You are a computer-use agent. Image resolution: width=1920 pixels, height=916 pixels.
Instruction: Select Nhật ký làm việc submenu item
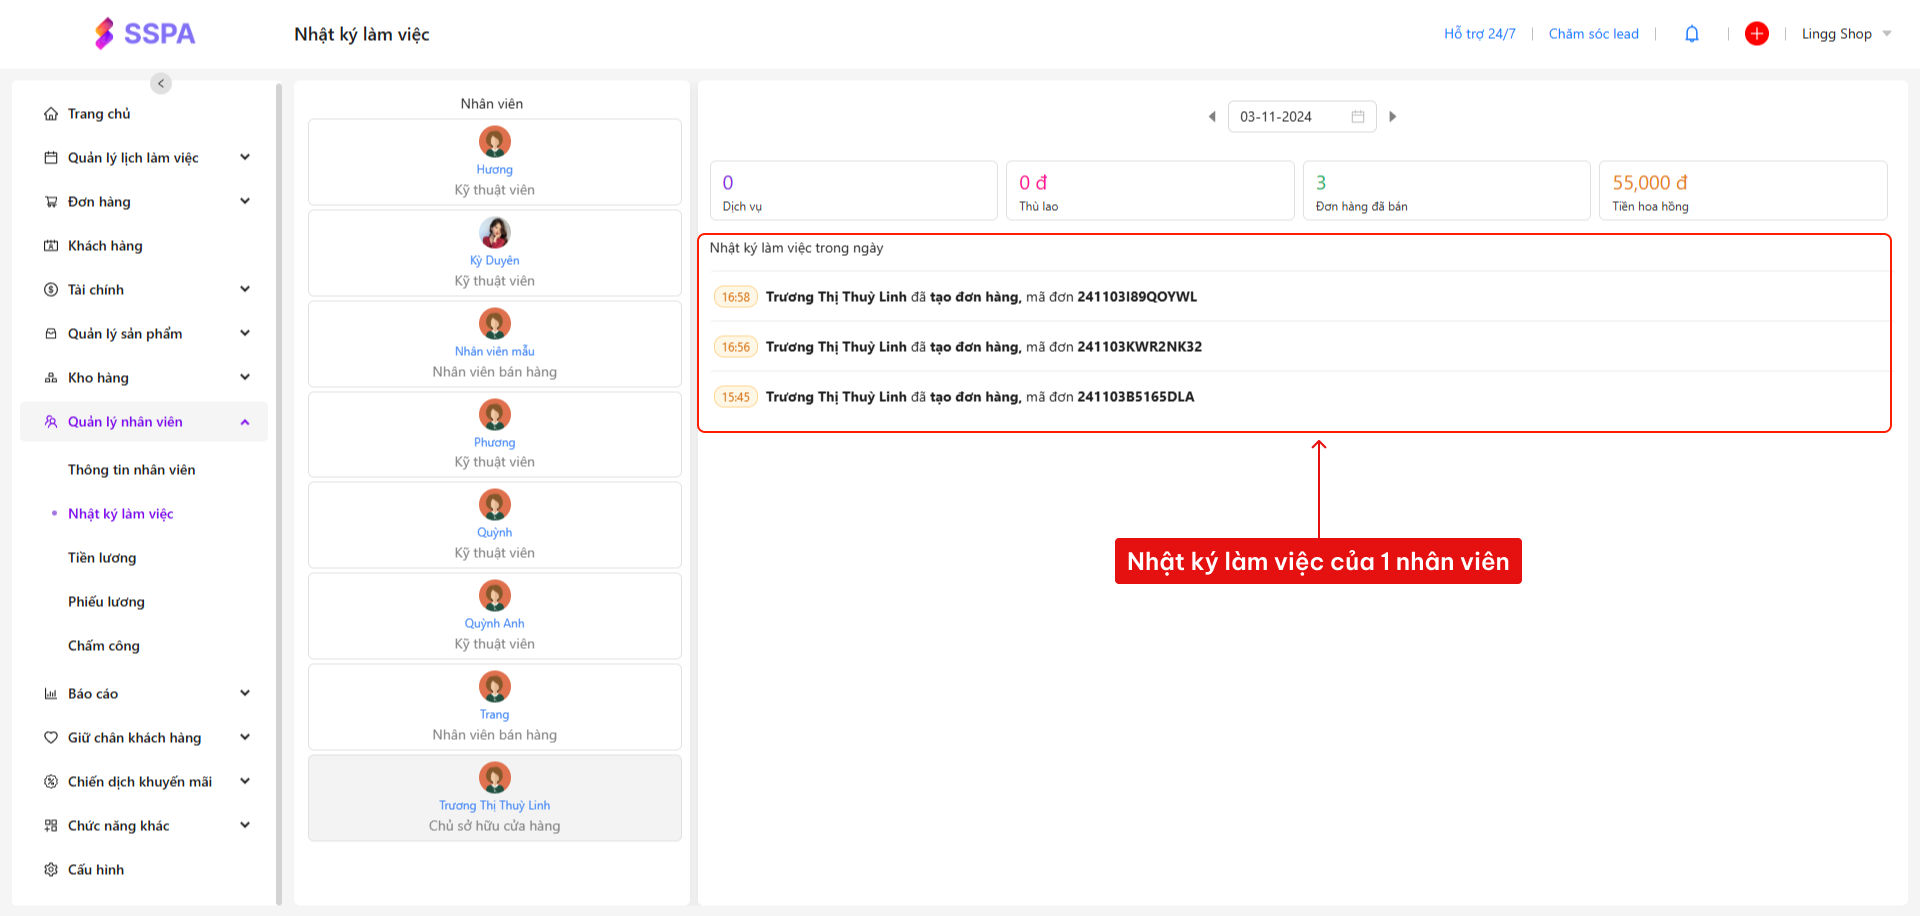point(121,514)
